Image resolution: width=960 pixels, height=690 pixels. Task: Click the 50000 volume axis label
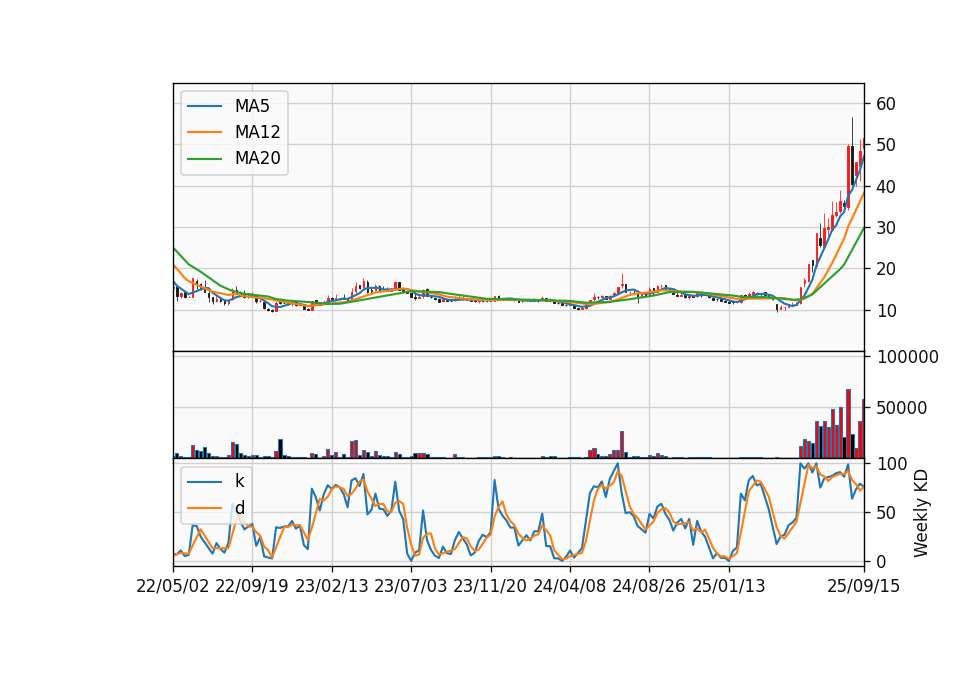pyautogui.click(x=902, y=408)
